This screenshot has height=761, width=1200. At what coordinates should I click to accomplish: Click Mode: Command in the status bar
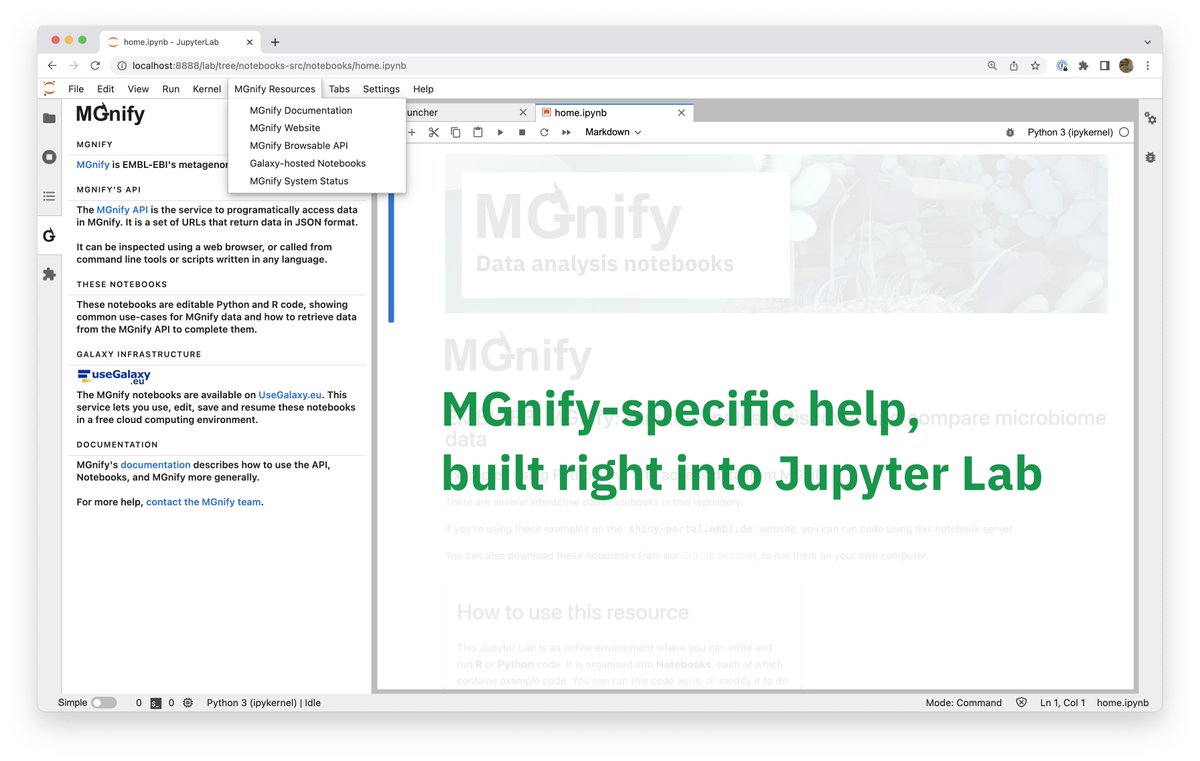[963, 703]
